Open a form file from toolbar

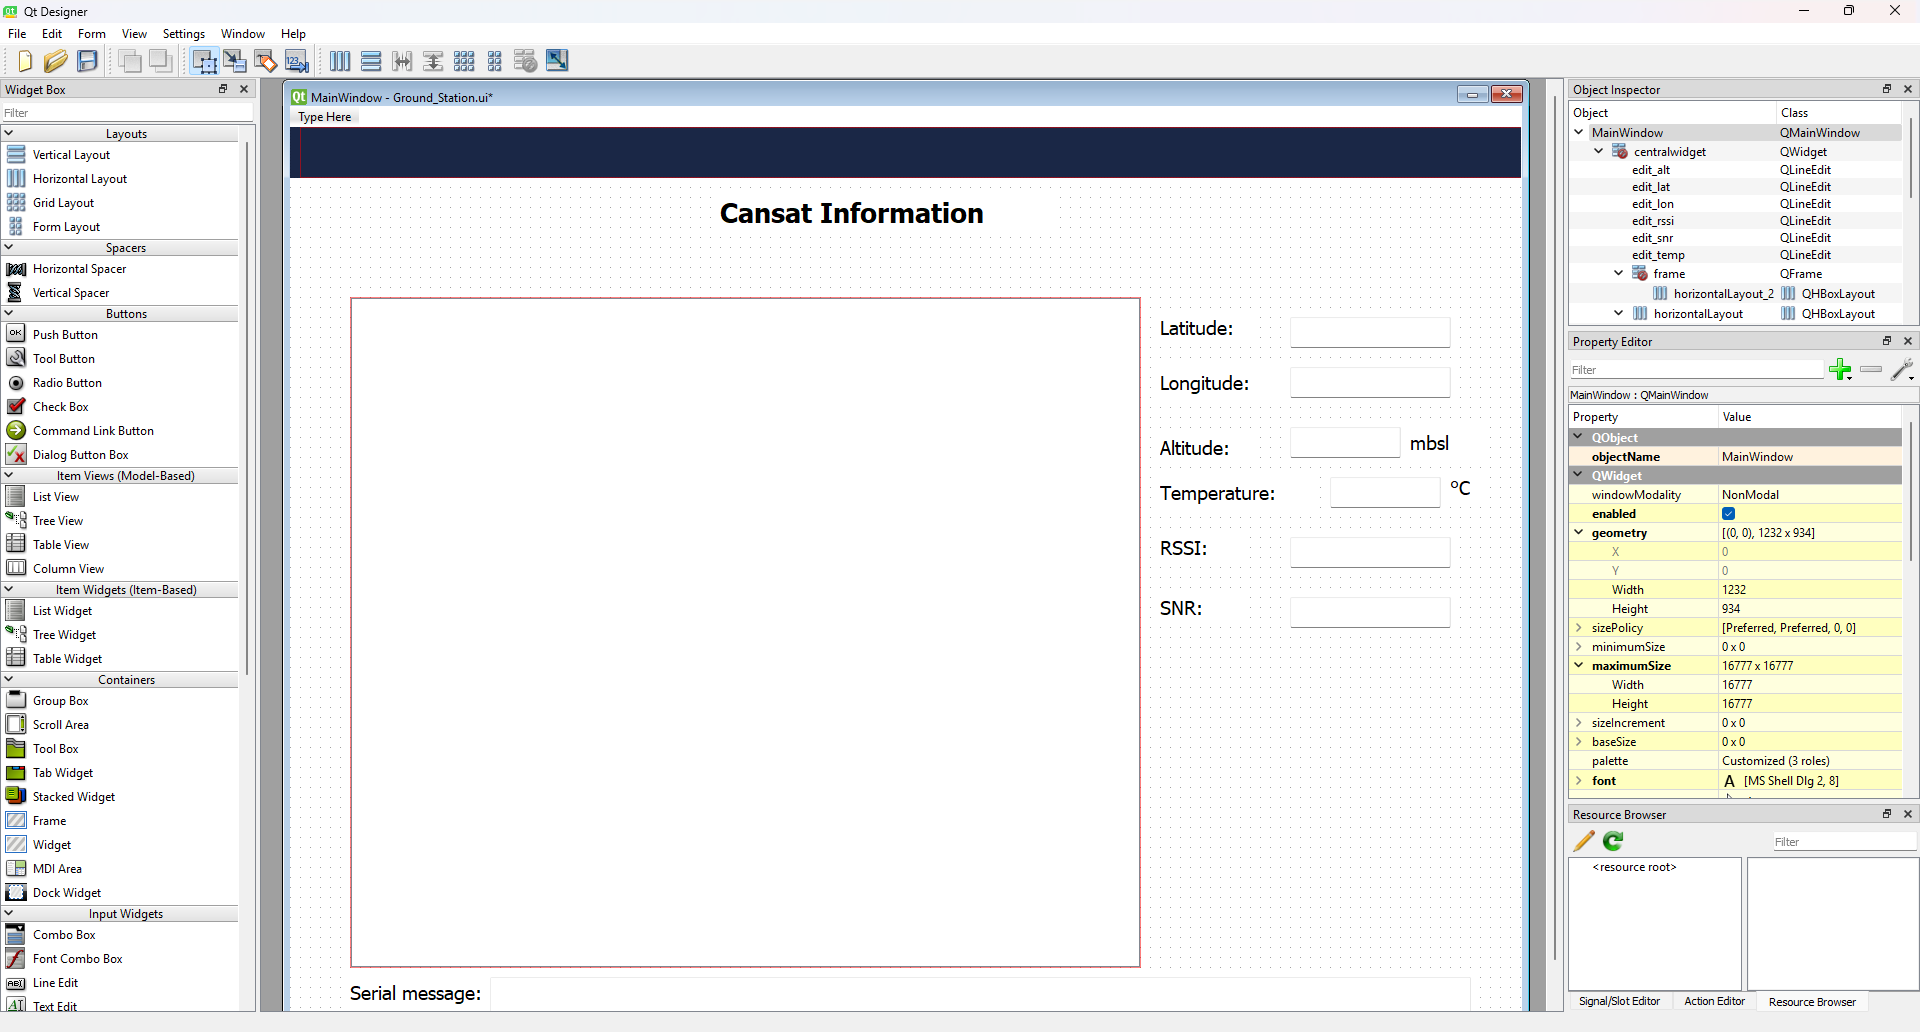click(56, 61)
